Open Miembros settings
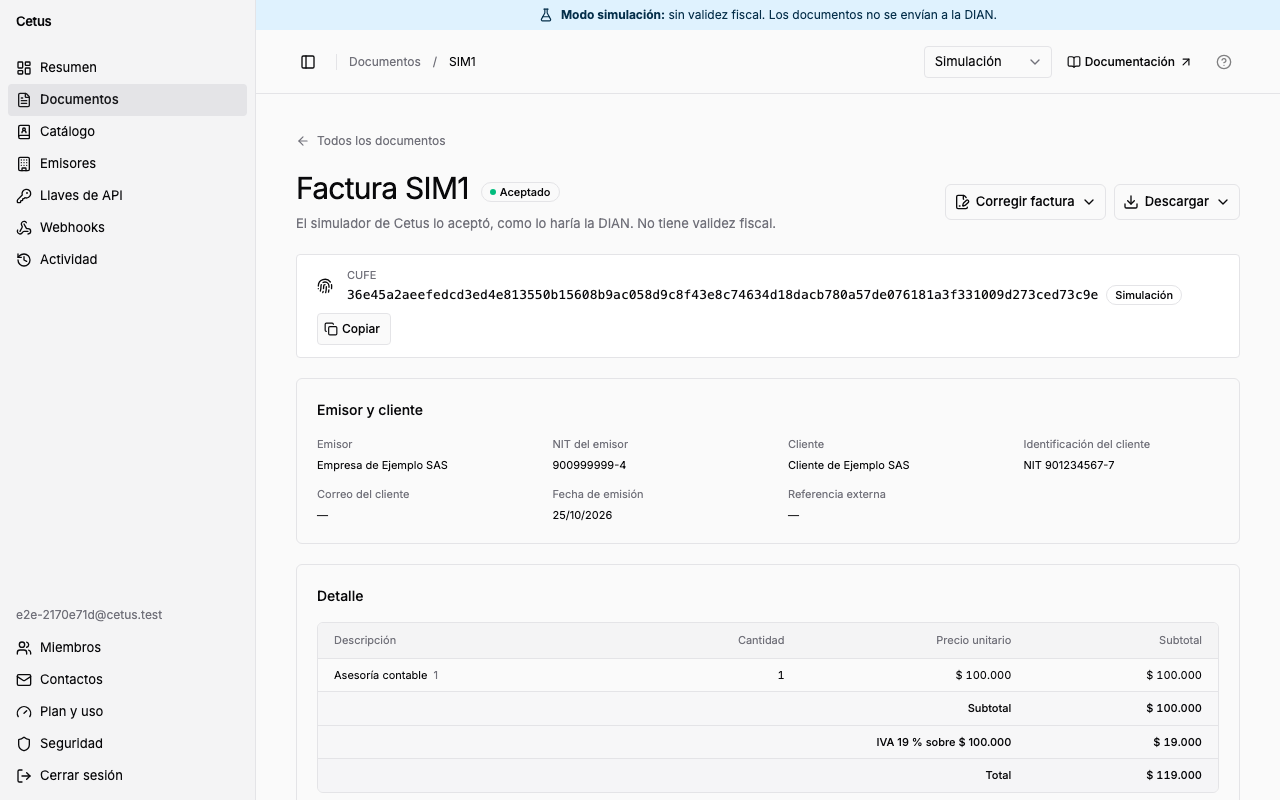This screenshot has width=1280, height=800. coord(127,648)
